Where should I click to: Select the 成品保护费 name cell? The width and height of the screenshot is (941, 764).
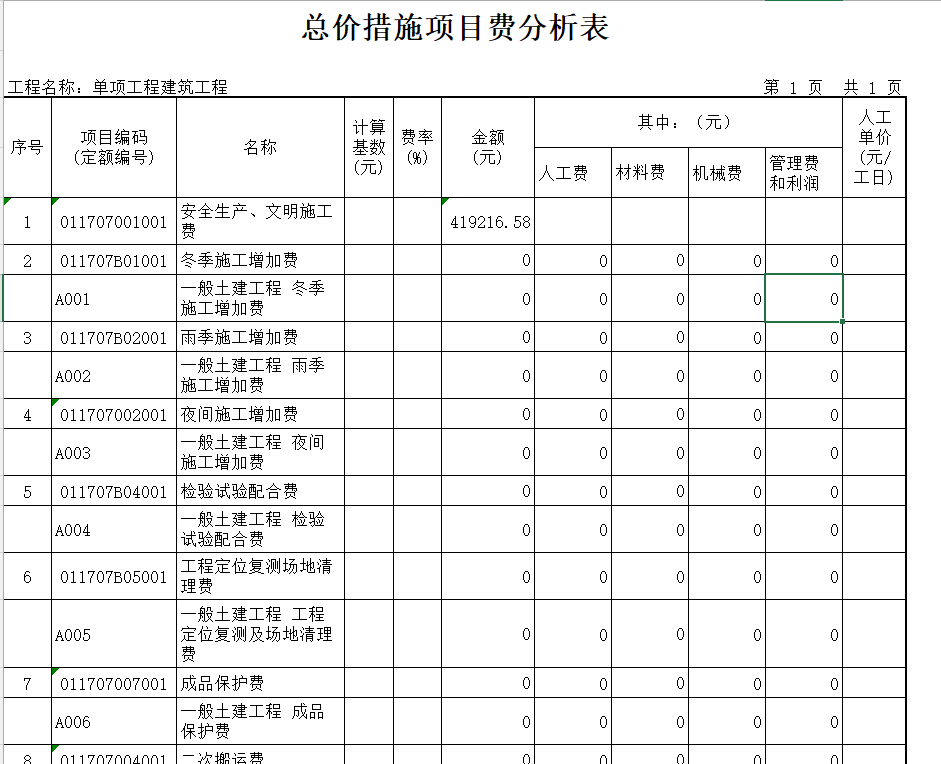click(260, 683)
